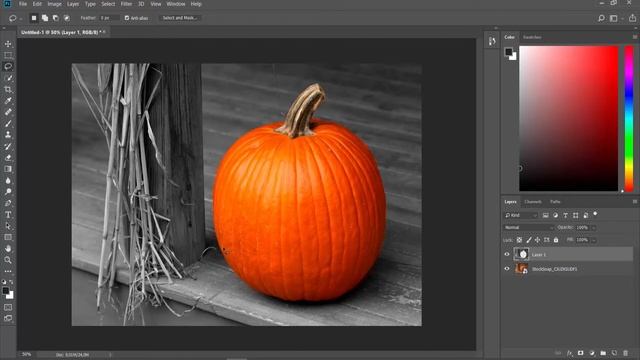Screen dimensions: 640x360
Task: Open the Opacity slider dropdown arrow
Action: (x=594, y=228)
